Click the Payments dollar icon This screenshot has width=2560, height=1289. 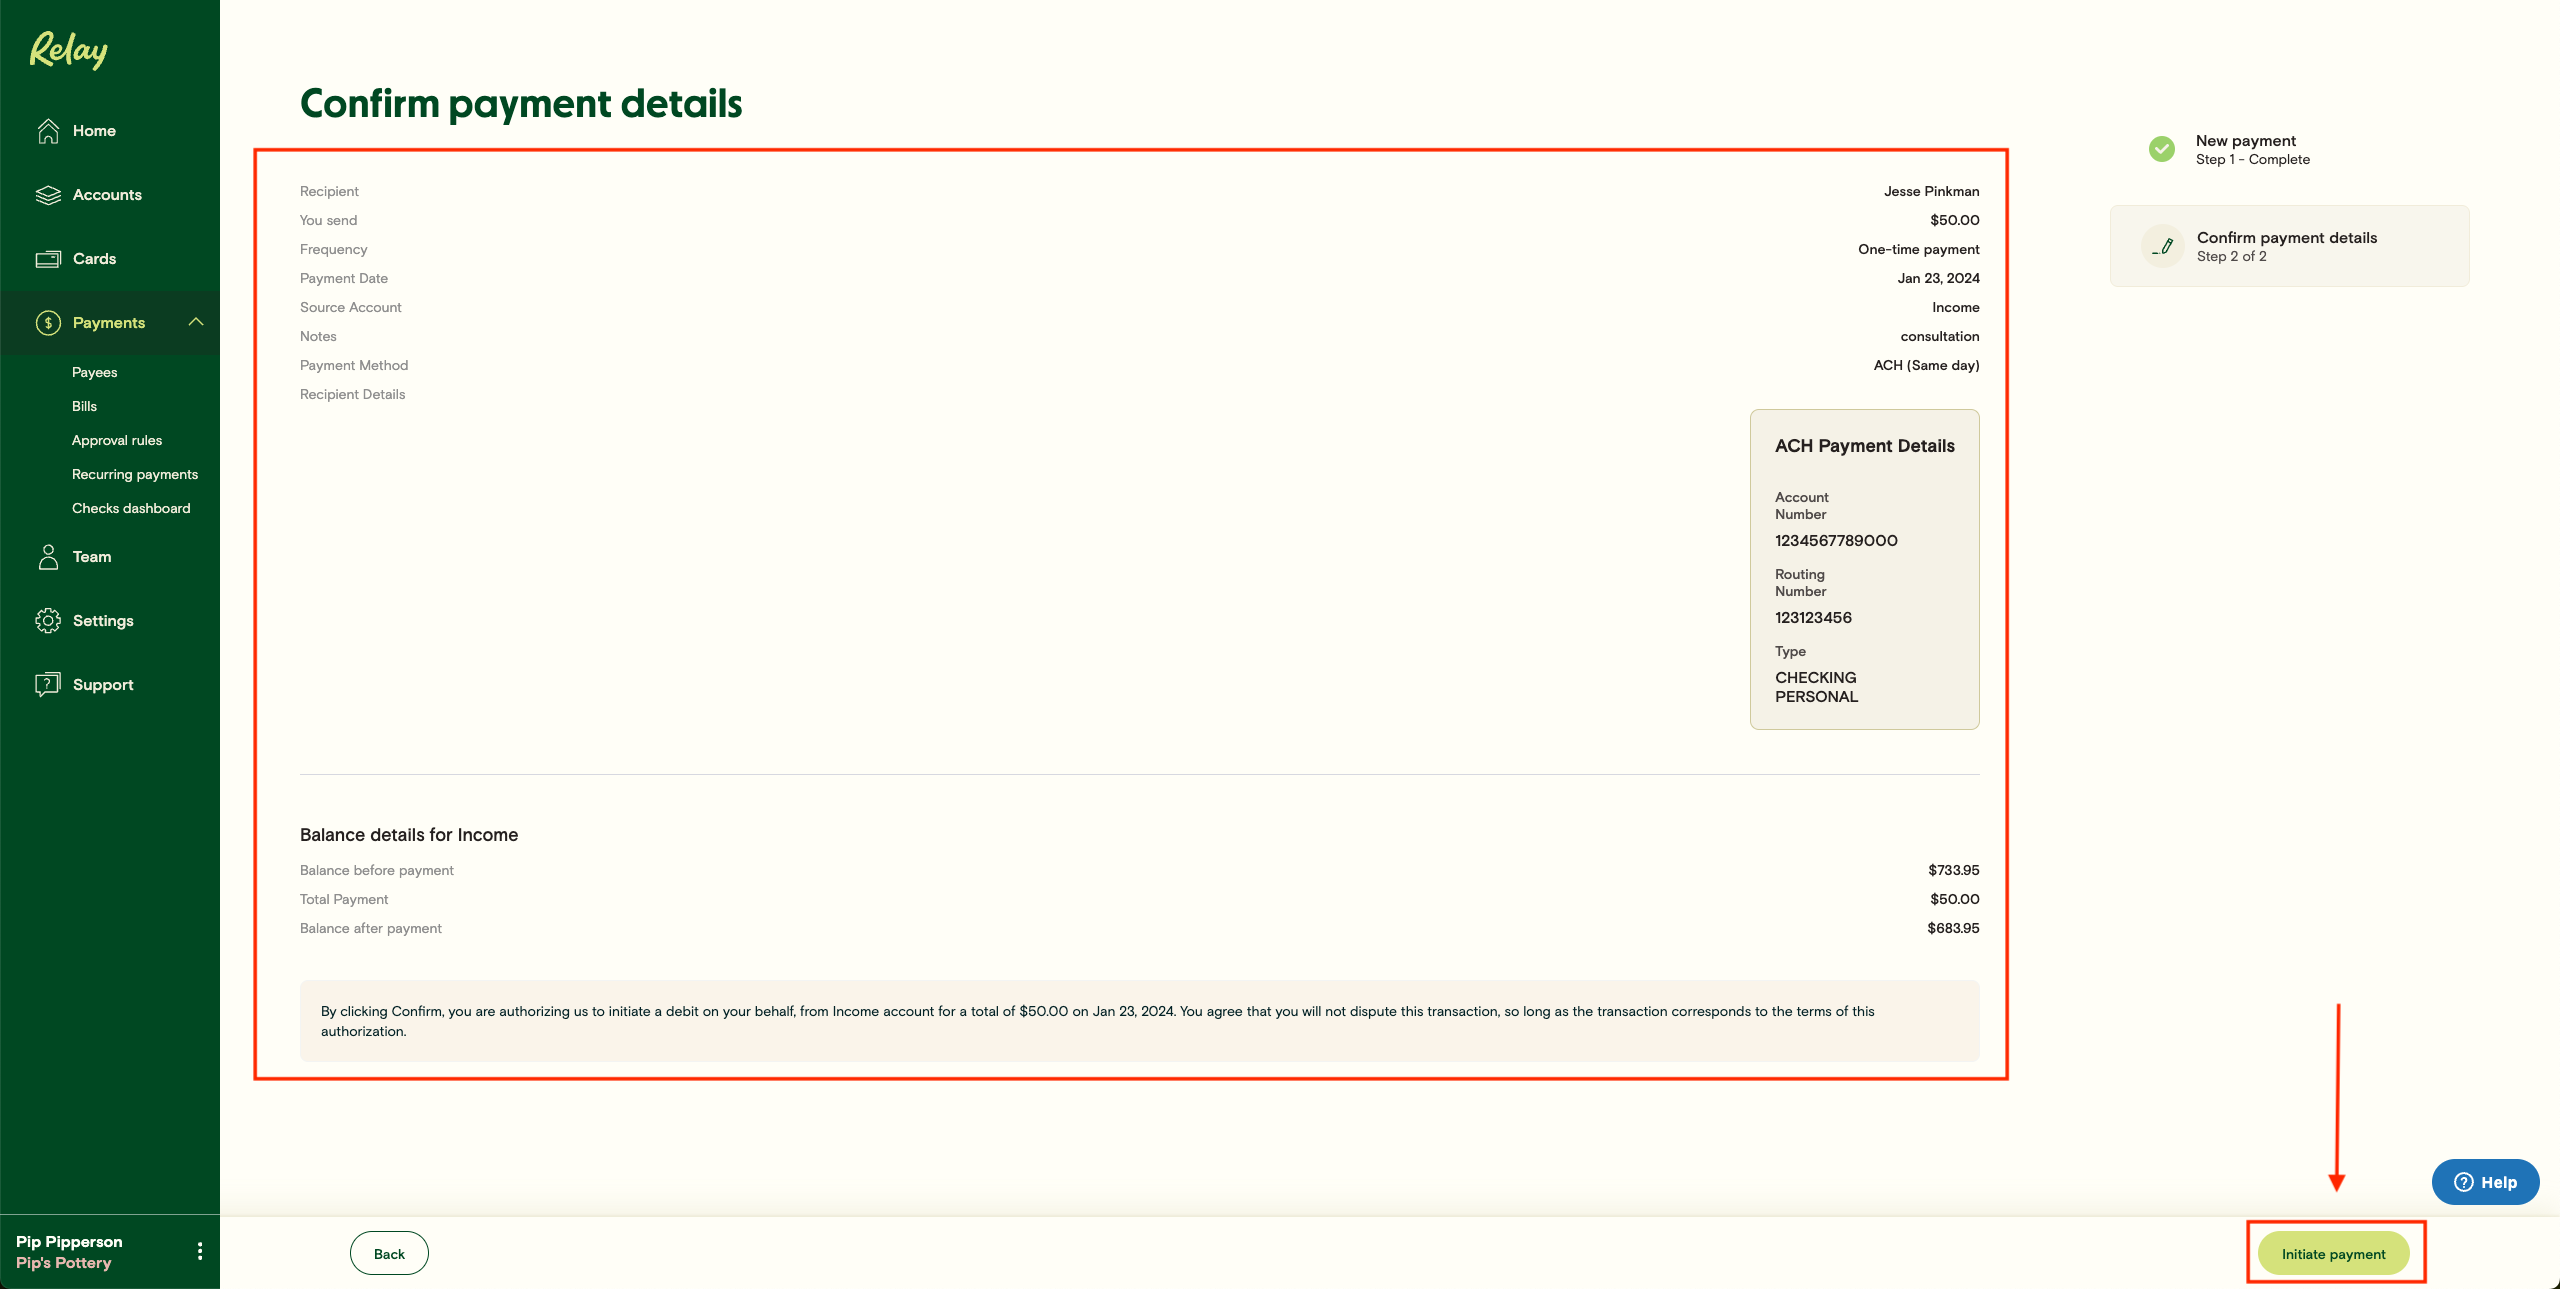coord(47,322)
